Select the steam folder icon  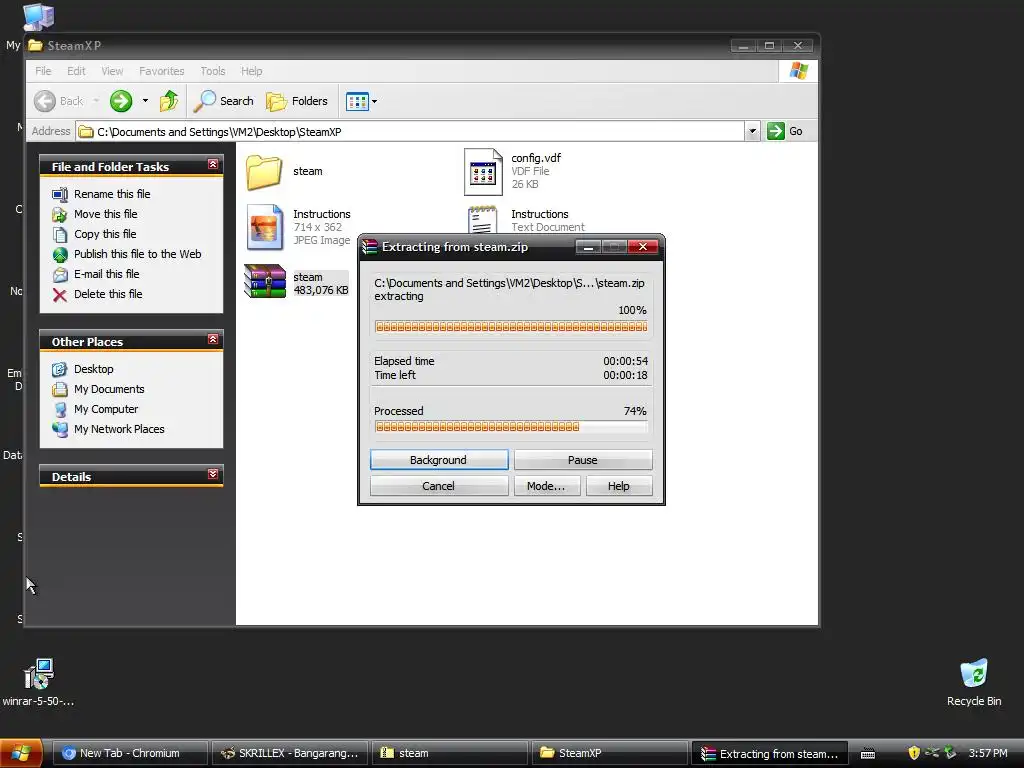264,172
